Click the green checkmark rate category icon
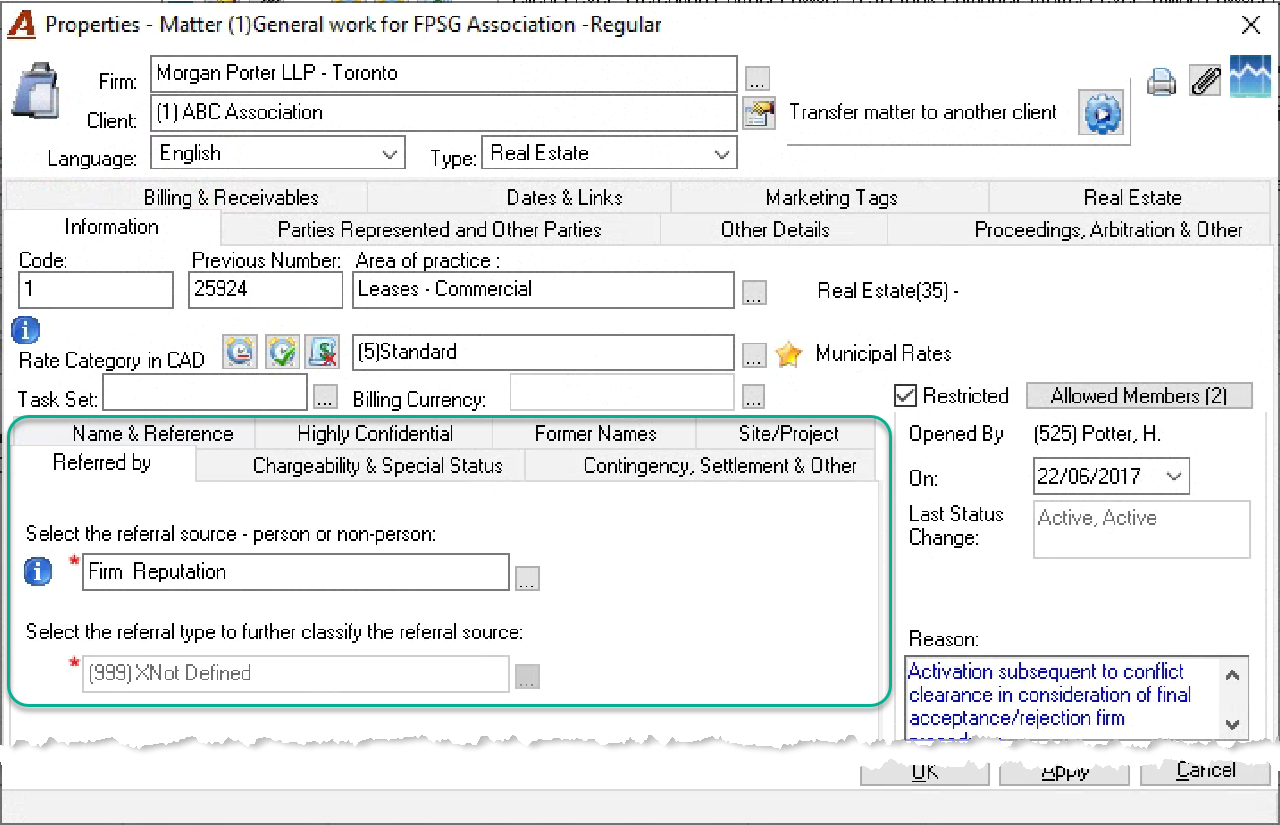The image size is (1280, 825). click(282, 351)
